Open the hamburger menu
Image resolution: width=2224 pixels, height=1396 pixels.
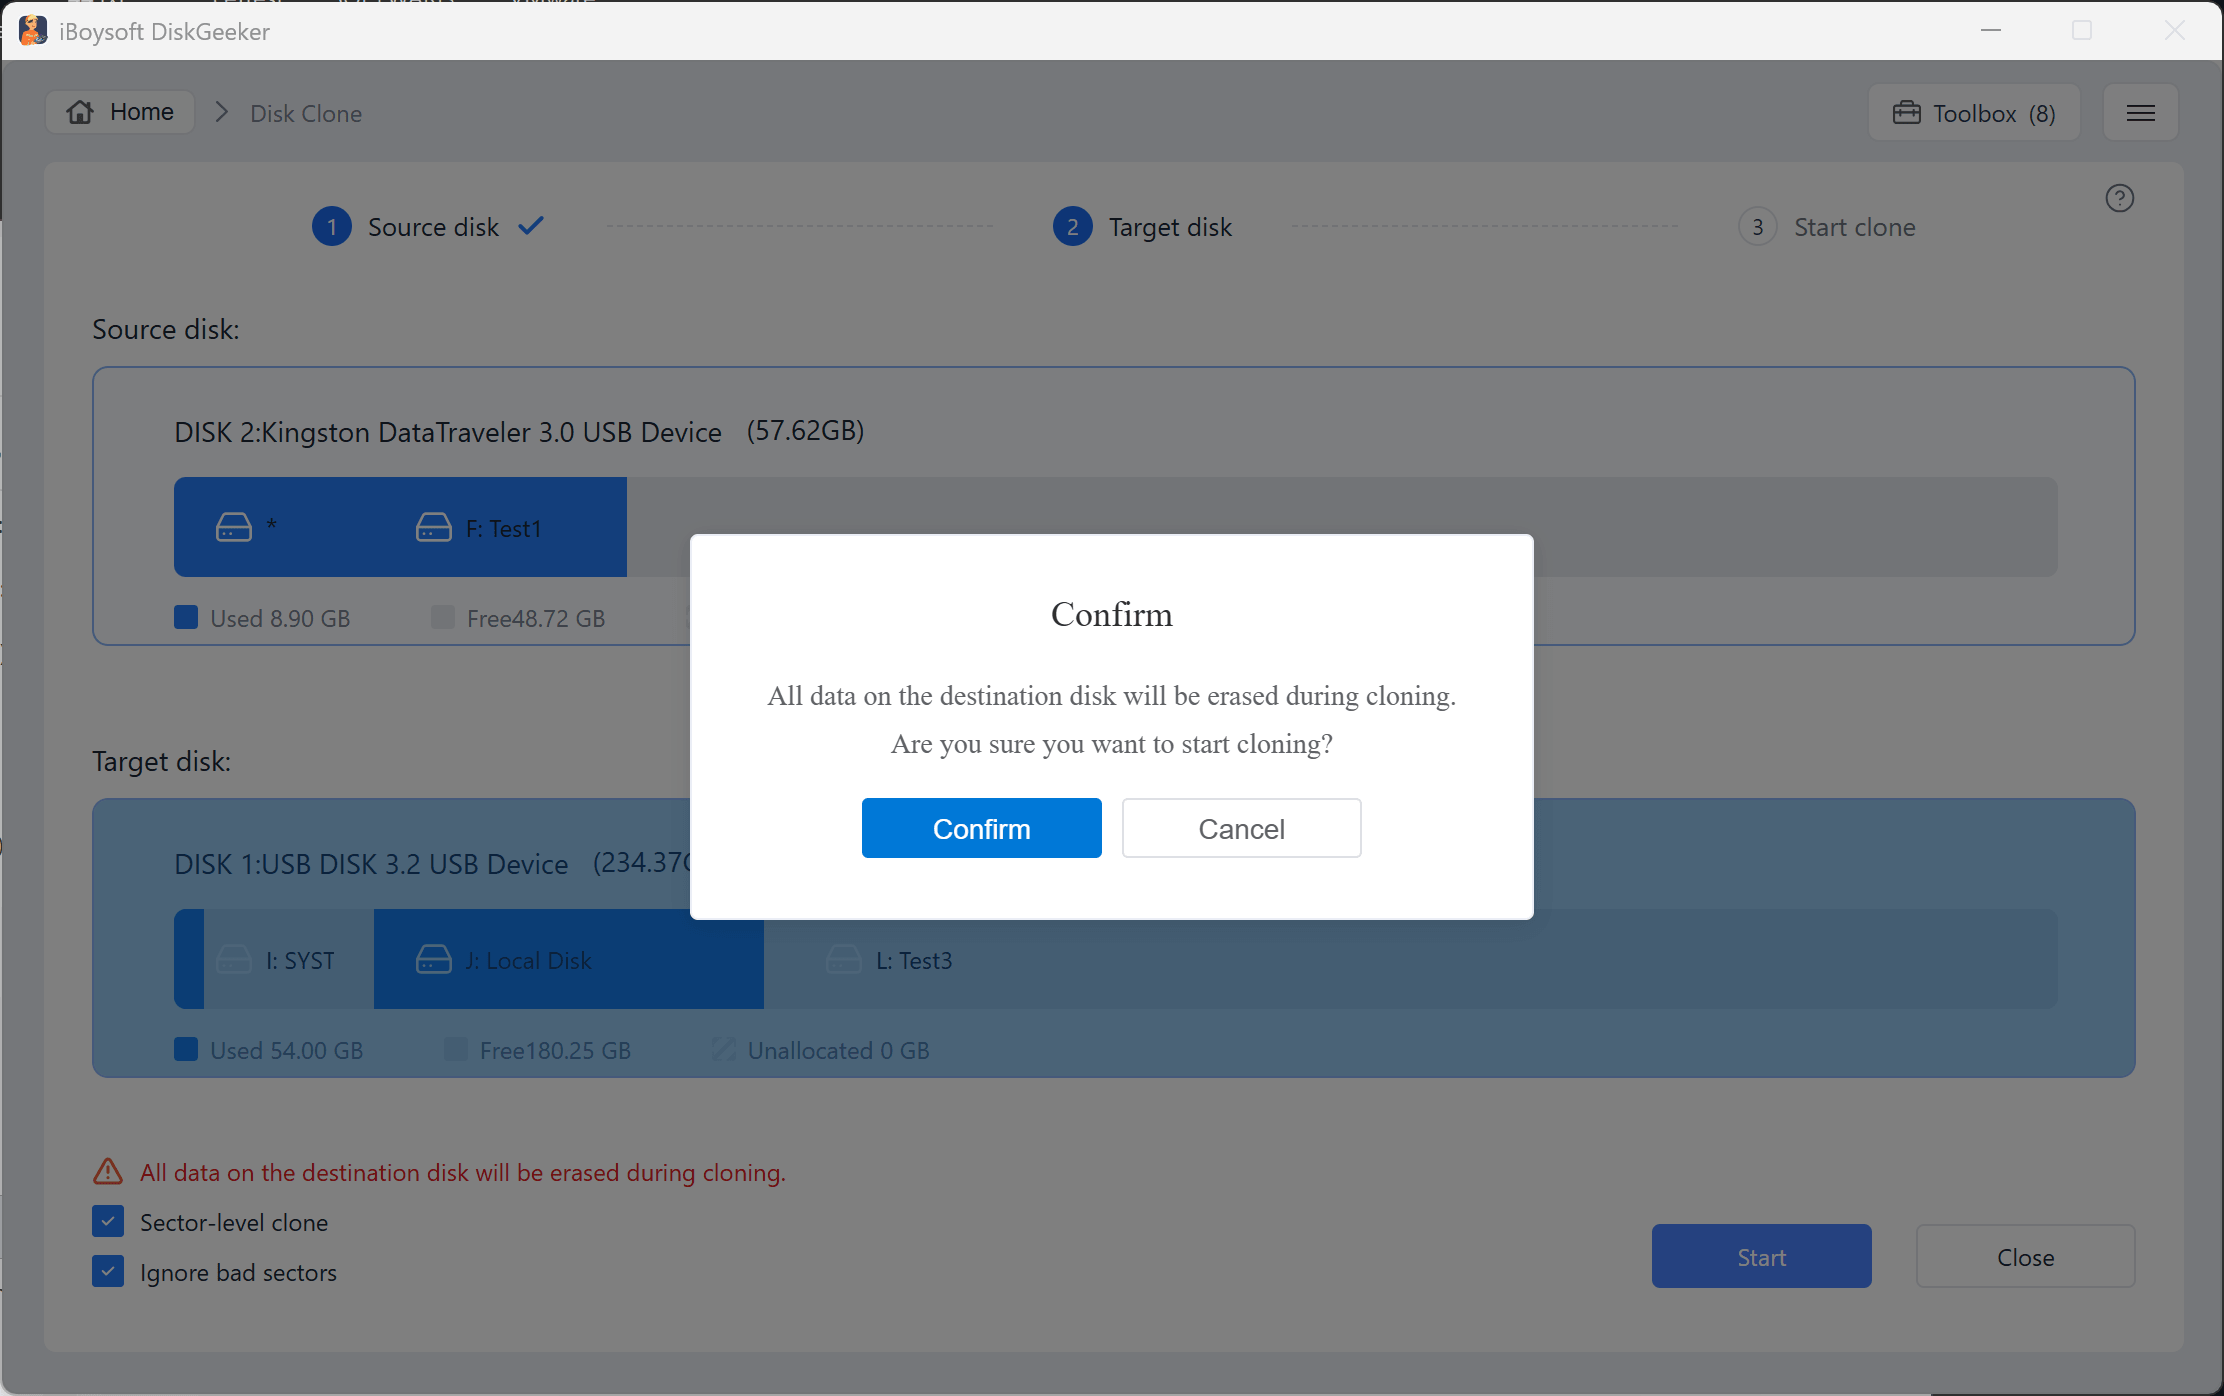click(2140, 113)
